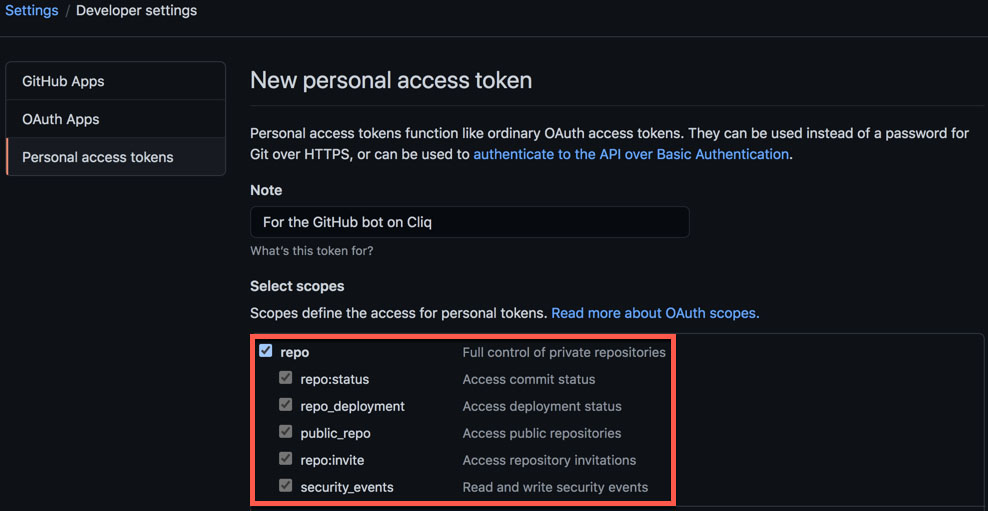Go to OAuth Apps in the sidebar
This screenshot has width=988, height=511.
pyautogui.click(x=61, y=119)
